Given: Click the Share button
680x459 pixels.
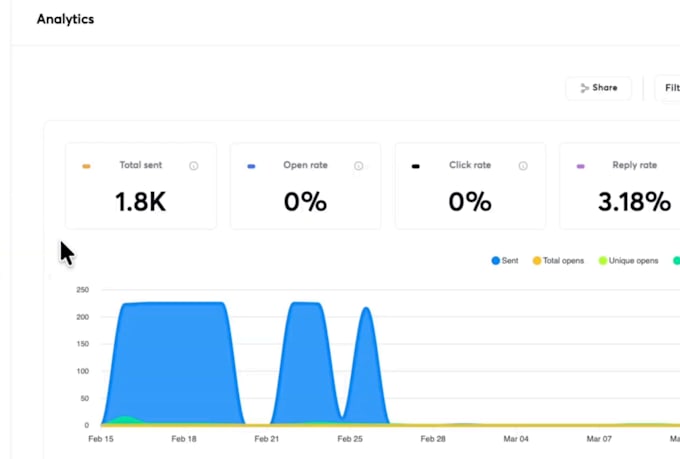Looking at the screenshot, I should (x=598, y=88).
